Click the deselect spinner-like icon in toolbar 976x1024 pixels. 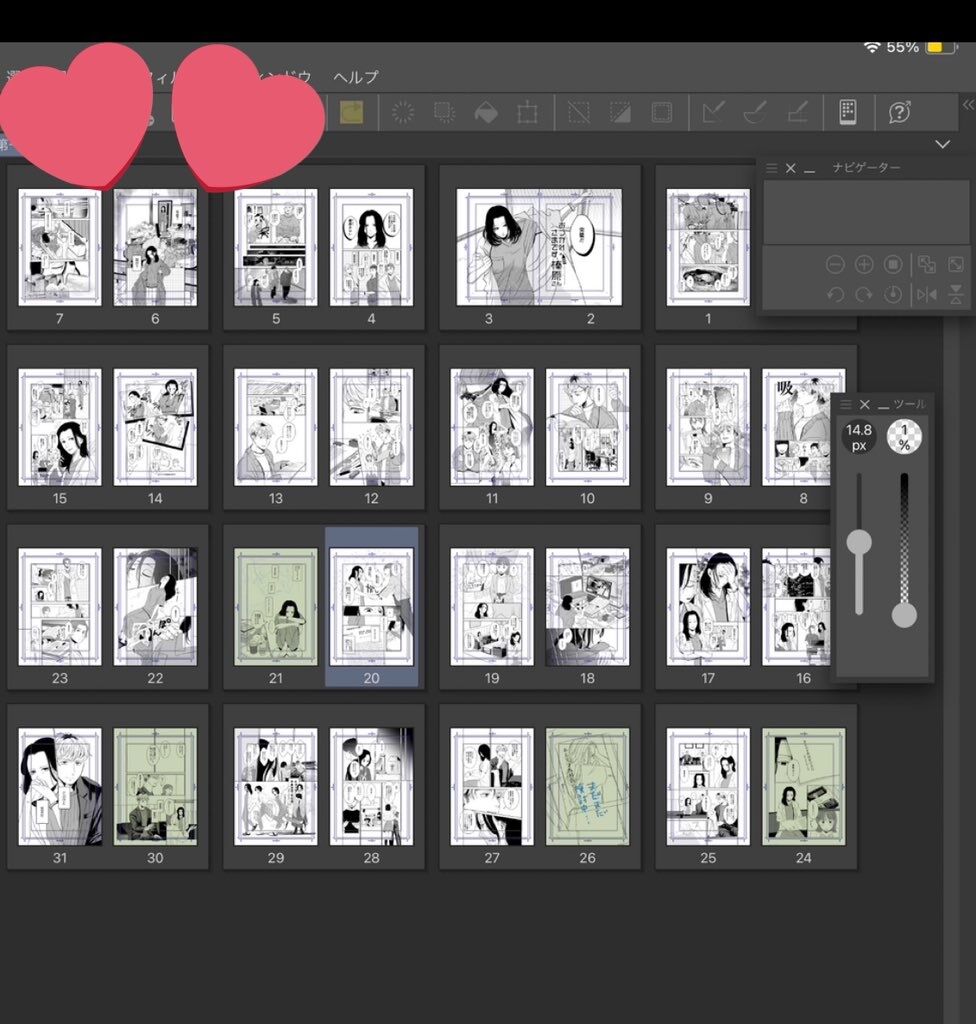click(403, 112)
